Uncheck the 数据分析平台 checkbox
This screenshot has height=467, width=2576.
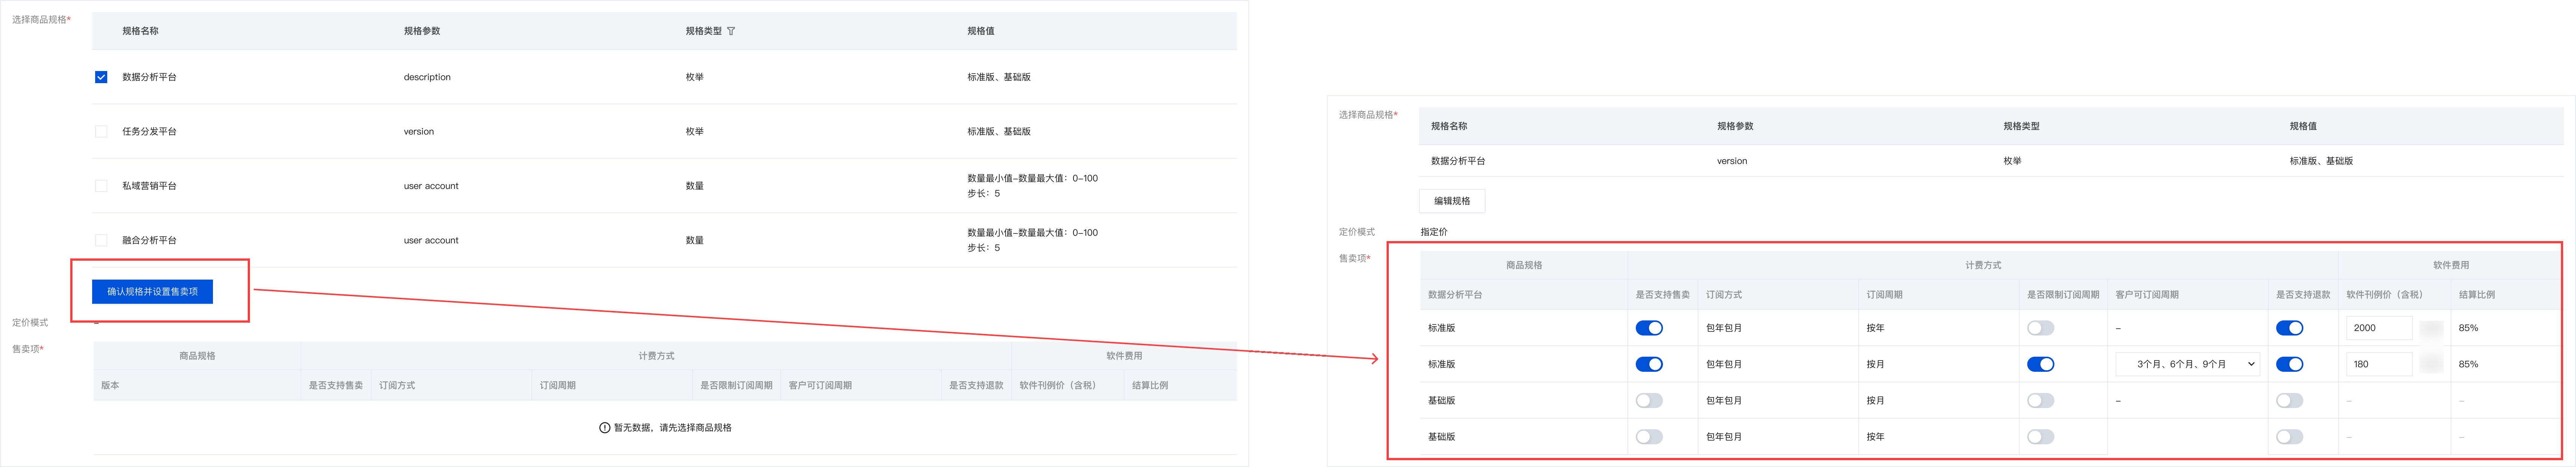point(101,77)
